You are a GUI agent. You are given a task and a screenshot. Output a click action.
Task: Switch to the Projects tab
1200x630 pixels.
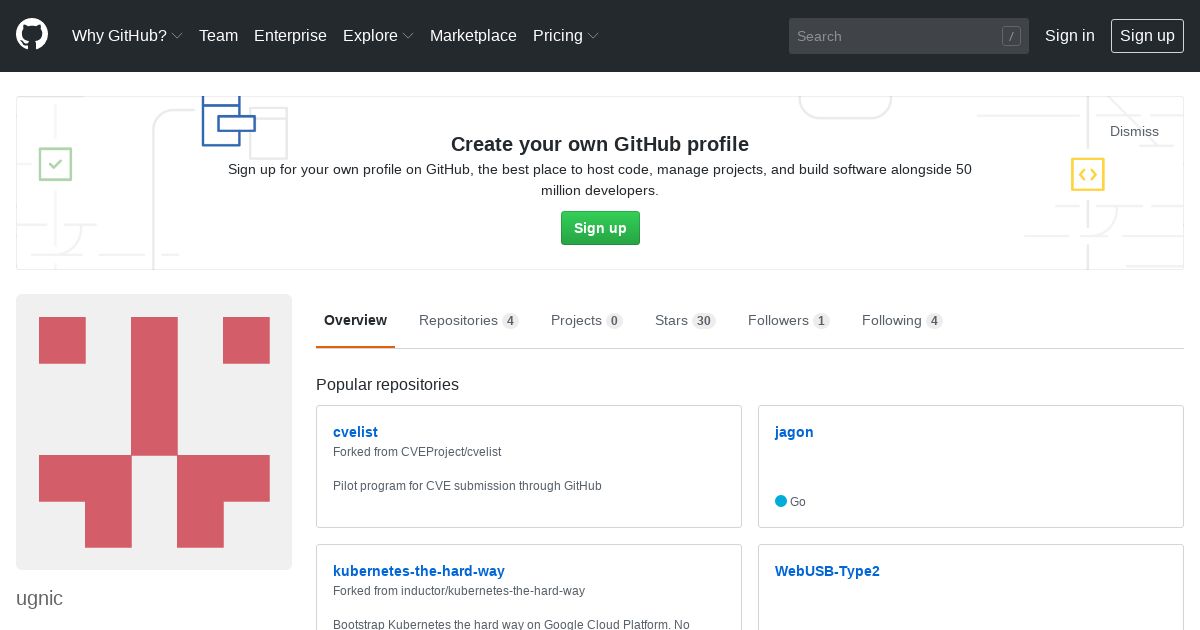(x=586, y=320)
